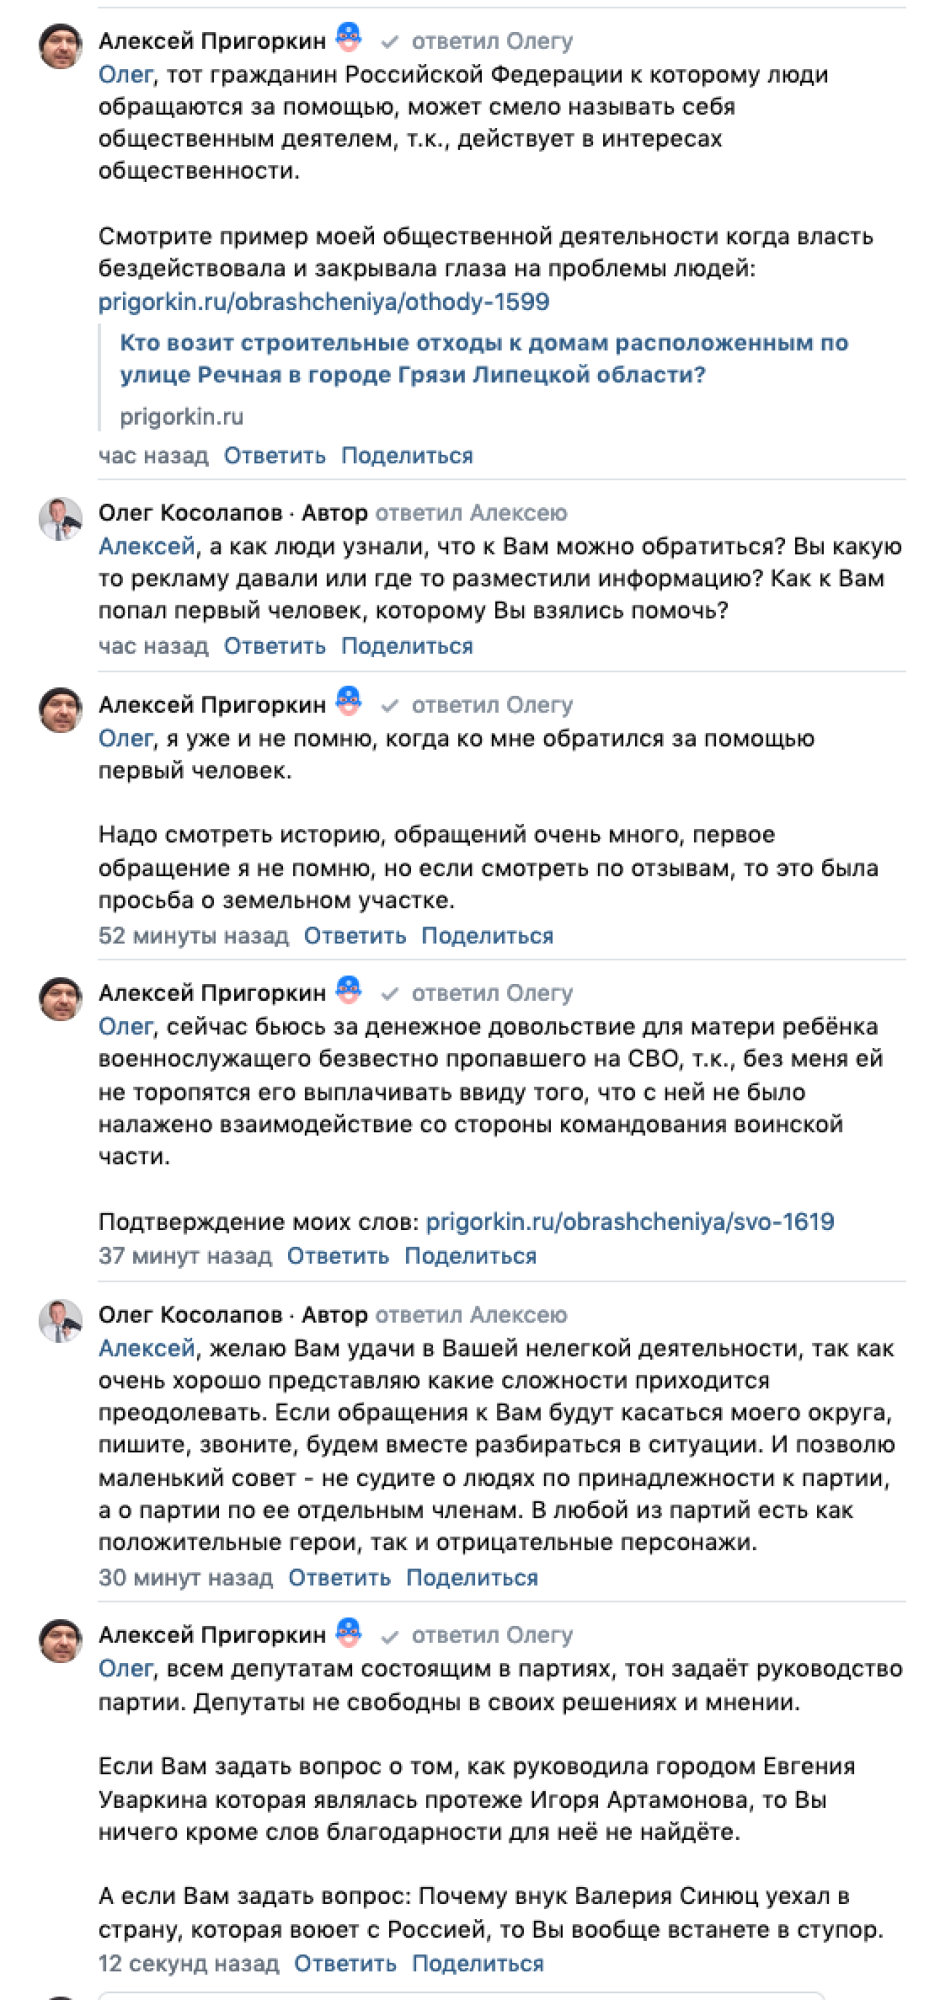Open the link preview titled Кто возит строительные отходы

484,359
